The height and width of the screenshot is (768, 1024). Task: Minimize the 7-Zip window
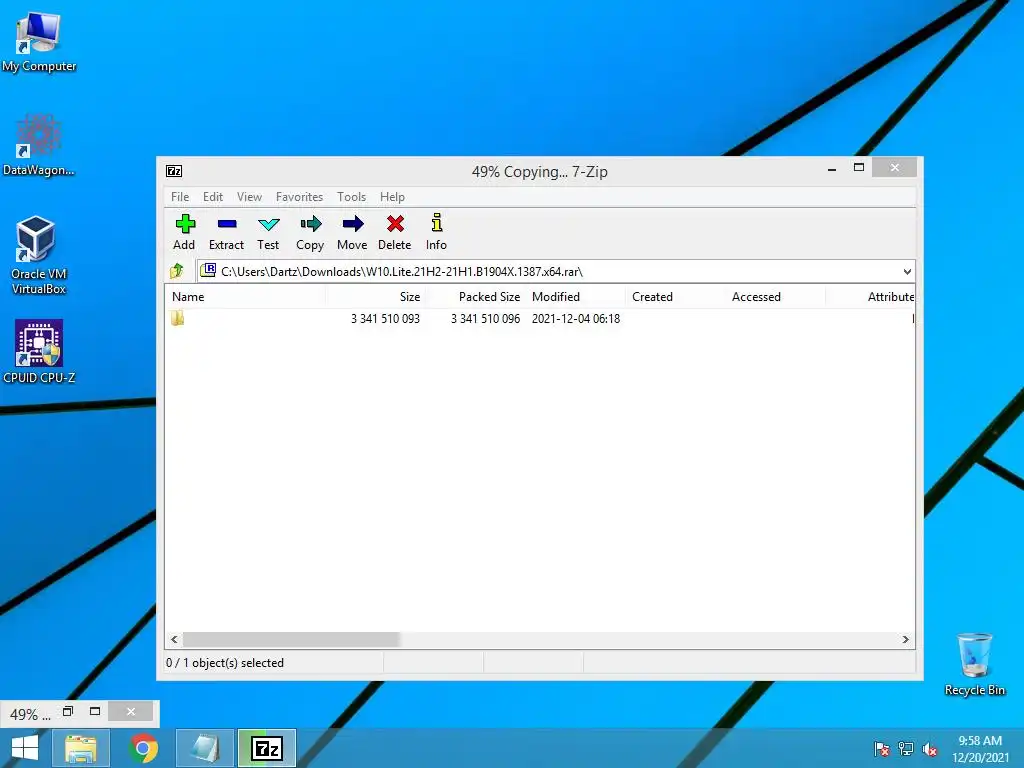coord(832,168)
